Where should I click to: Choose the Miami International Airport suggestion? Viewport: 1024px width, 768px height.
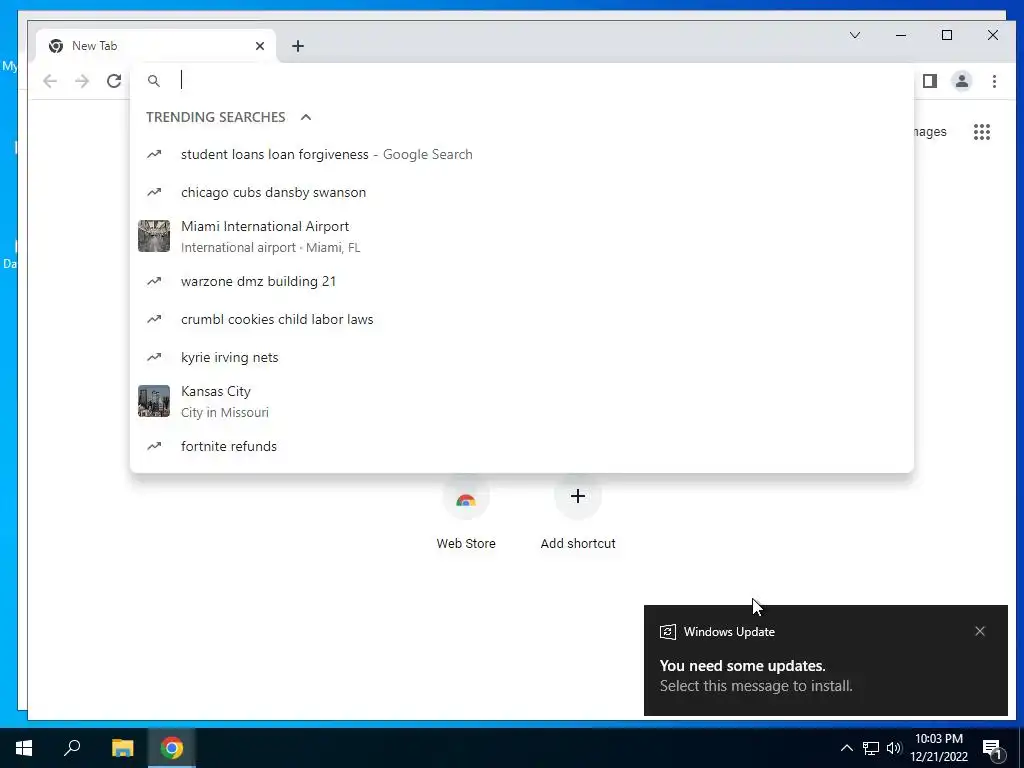tap(522, 236)
